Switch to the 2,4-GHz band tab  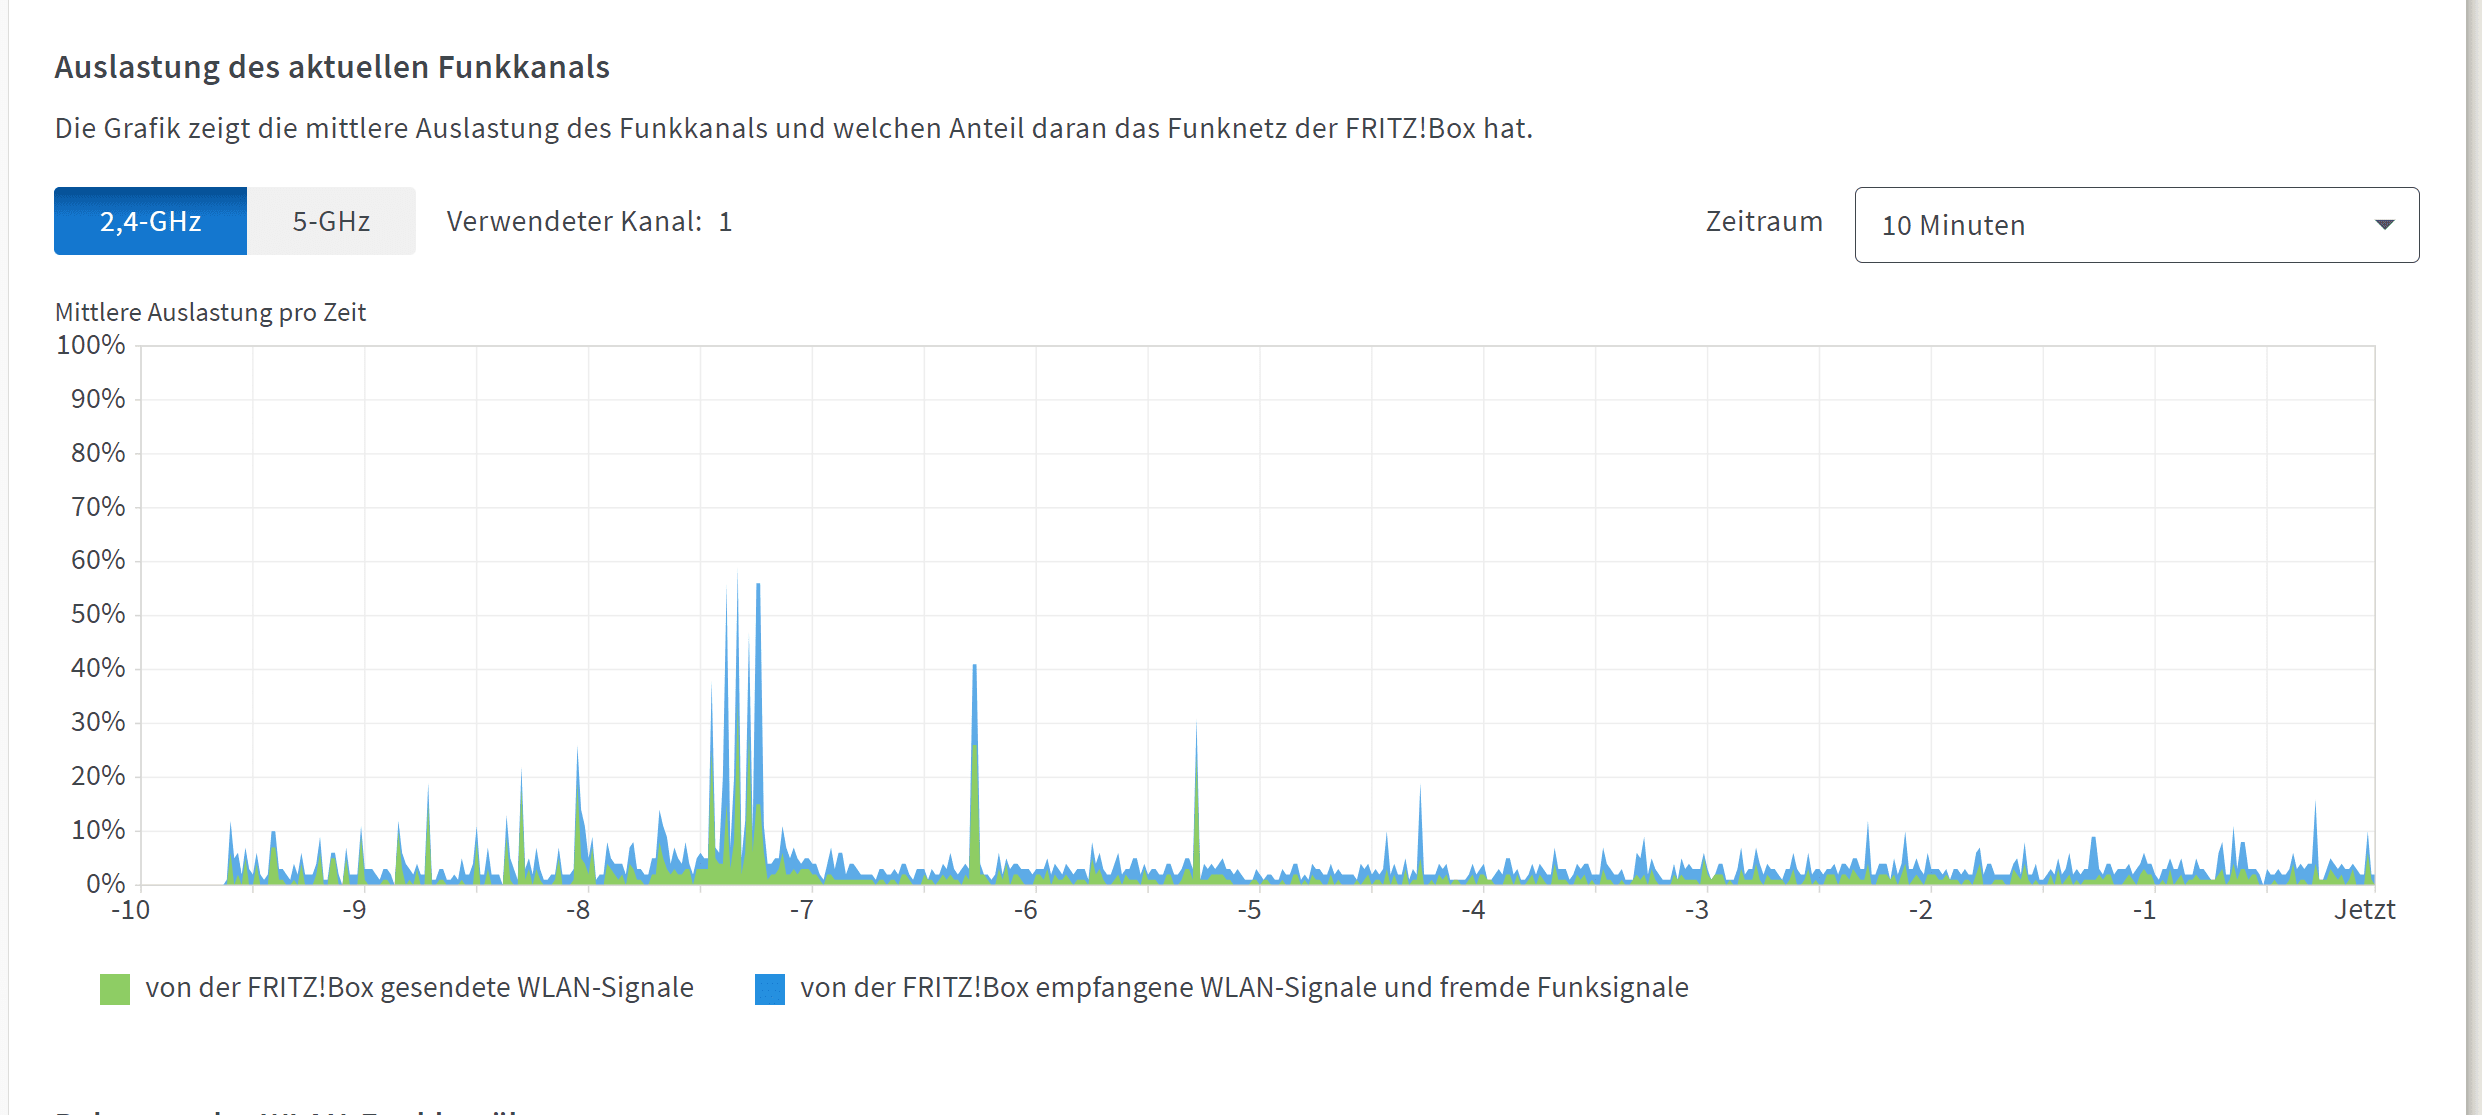tap(150, 221)
